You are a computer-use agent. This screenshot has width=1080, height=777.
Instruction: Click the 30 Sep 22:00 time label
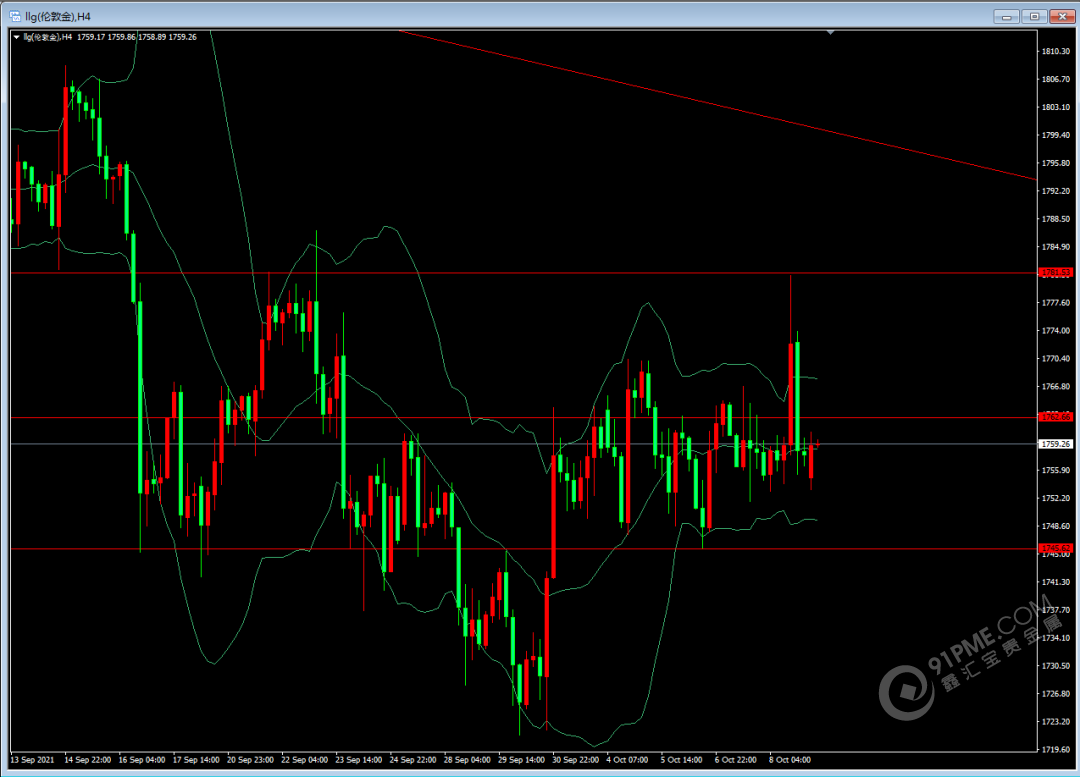pos(576,760)
